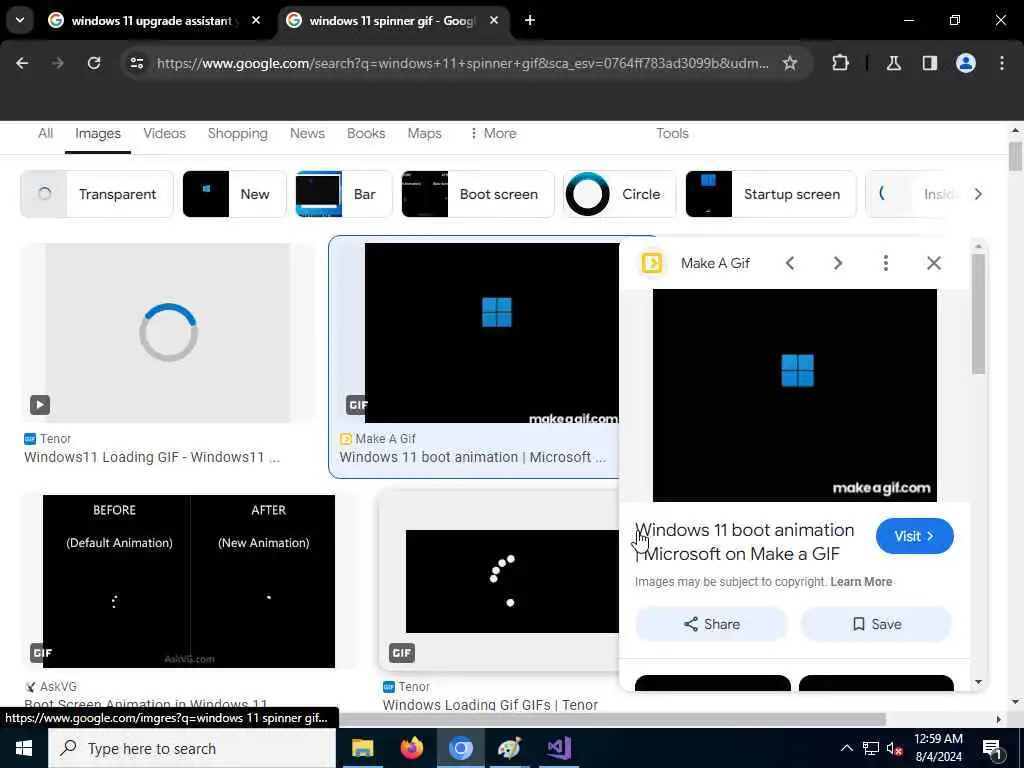
Task: Select the New filter chip
Action: [234, 194]
